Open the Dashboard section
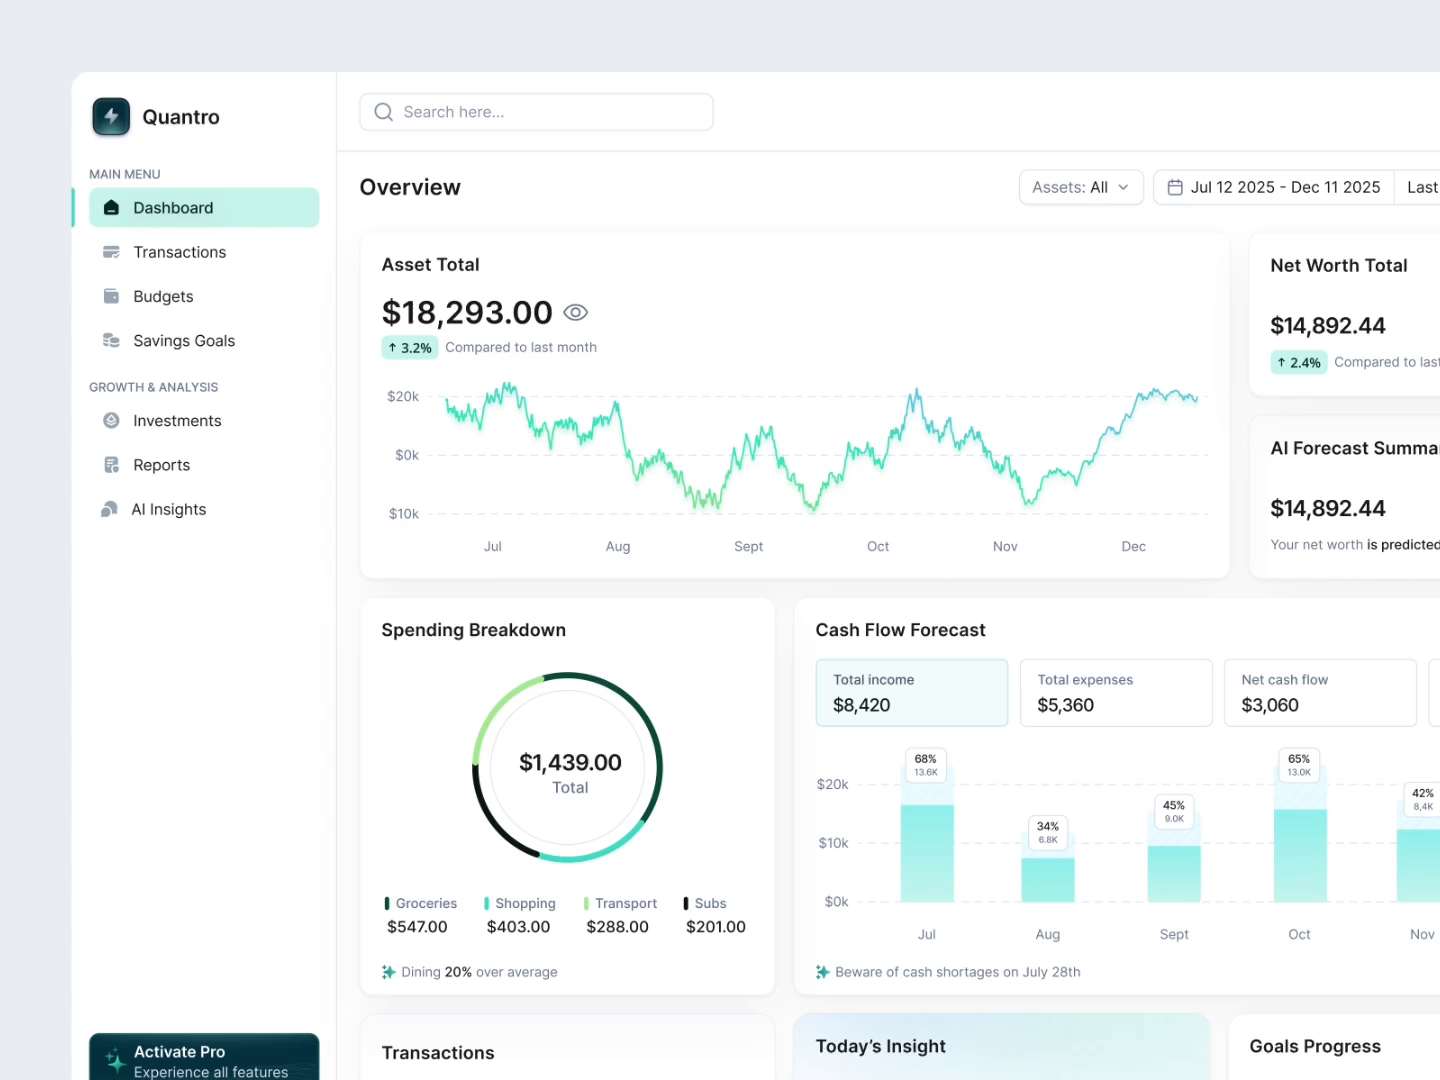 coord(172,207)
